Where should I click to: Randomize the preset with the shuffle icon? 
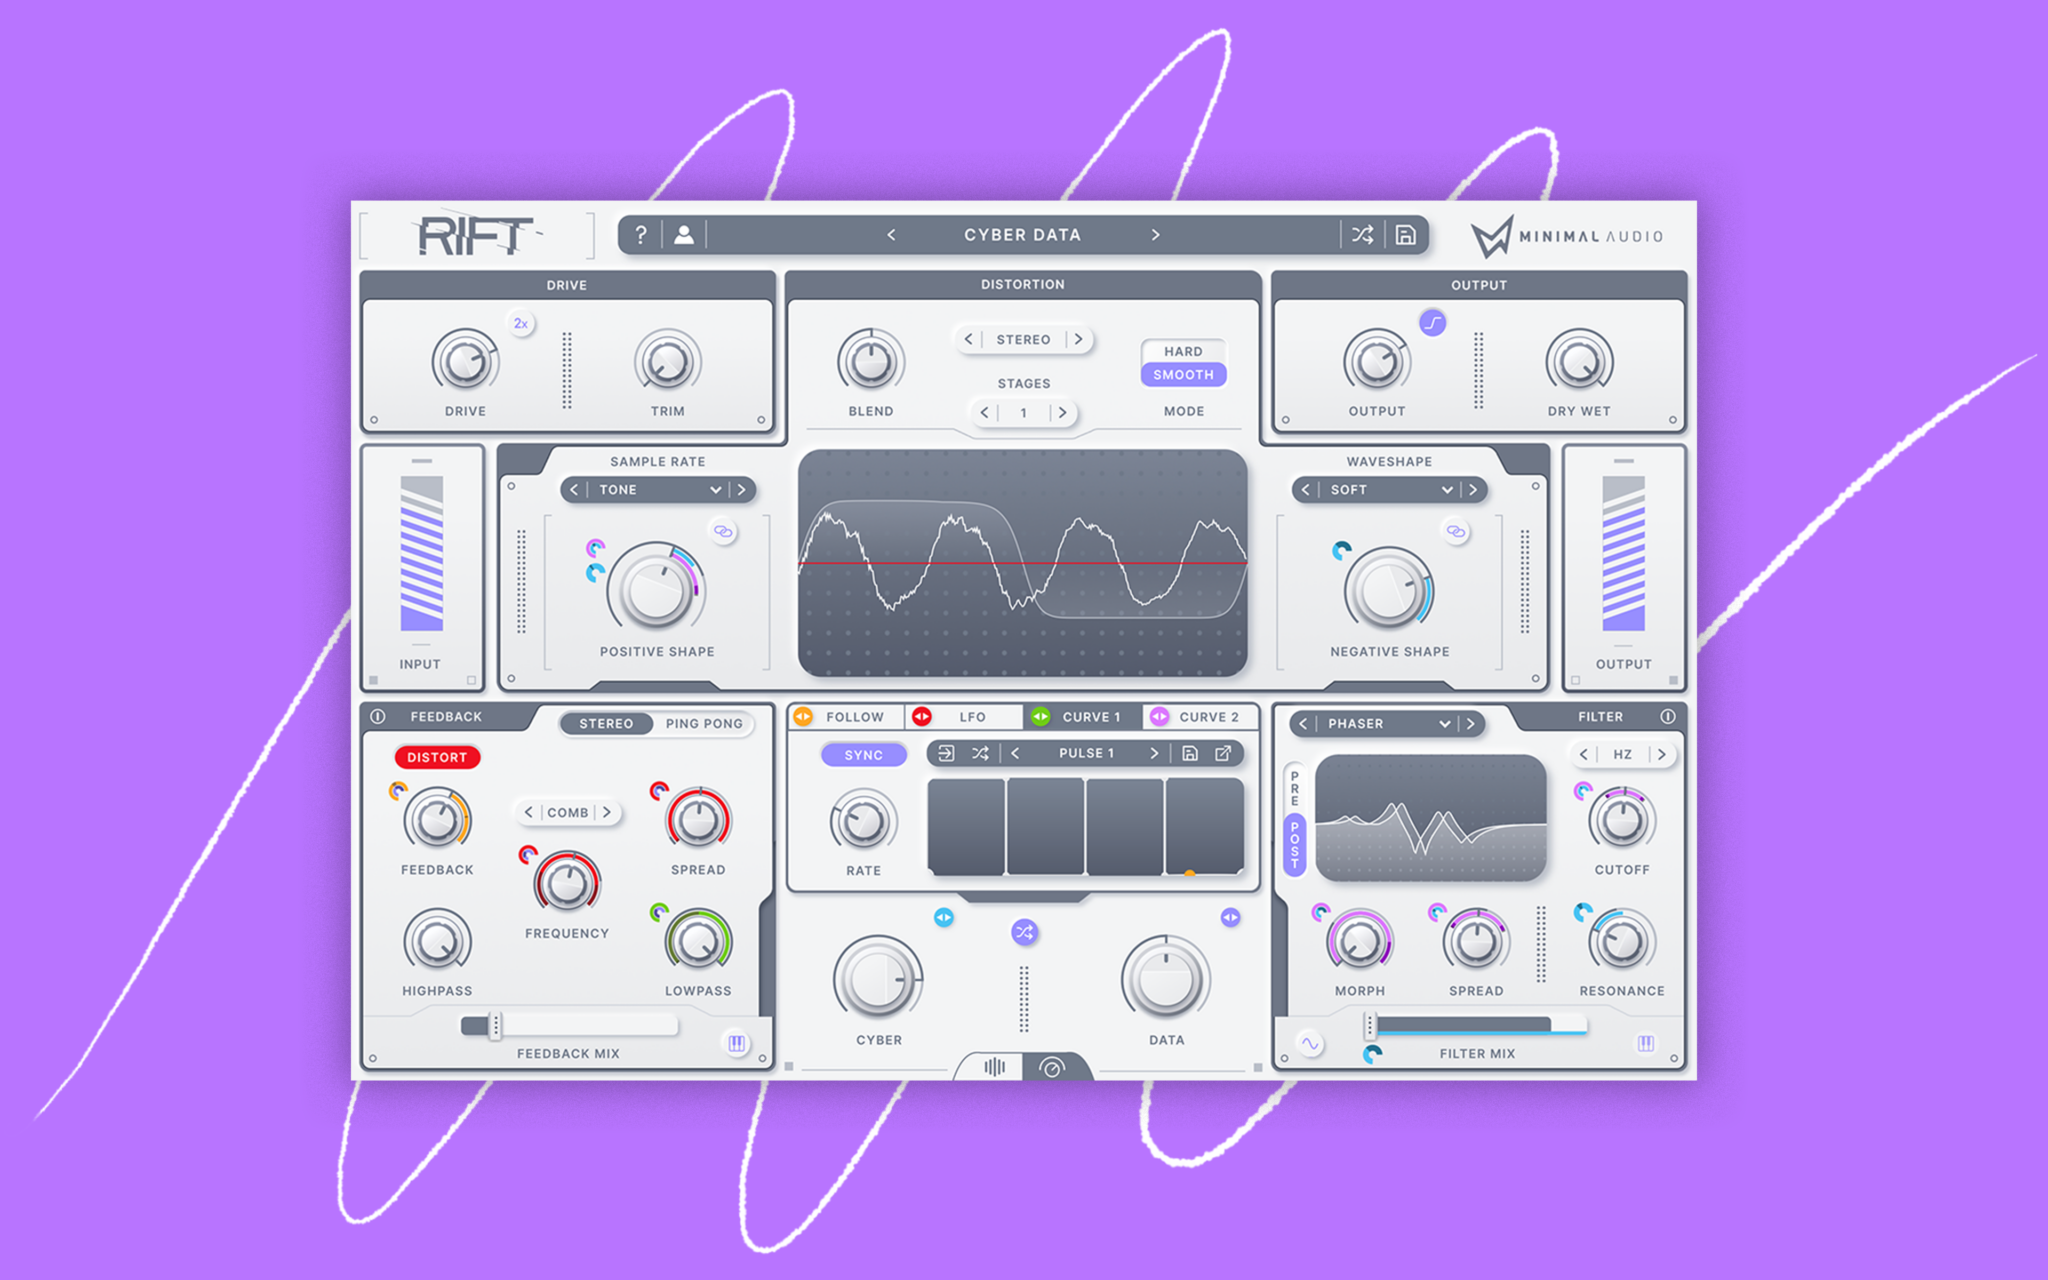coord(1362,235)
